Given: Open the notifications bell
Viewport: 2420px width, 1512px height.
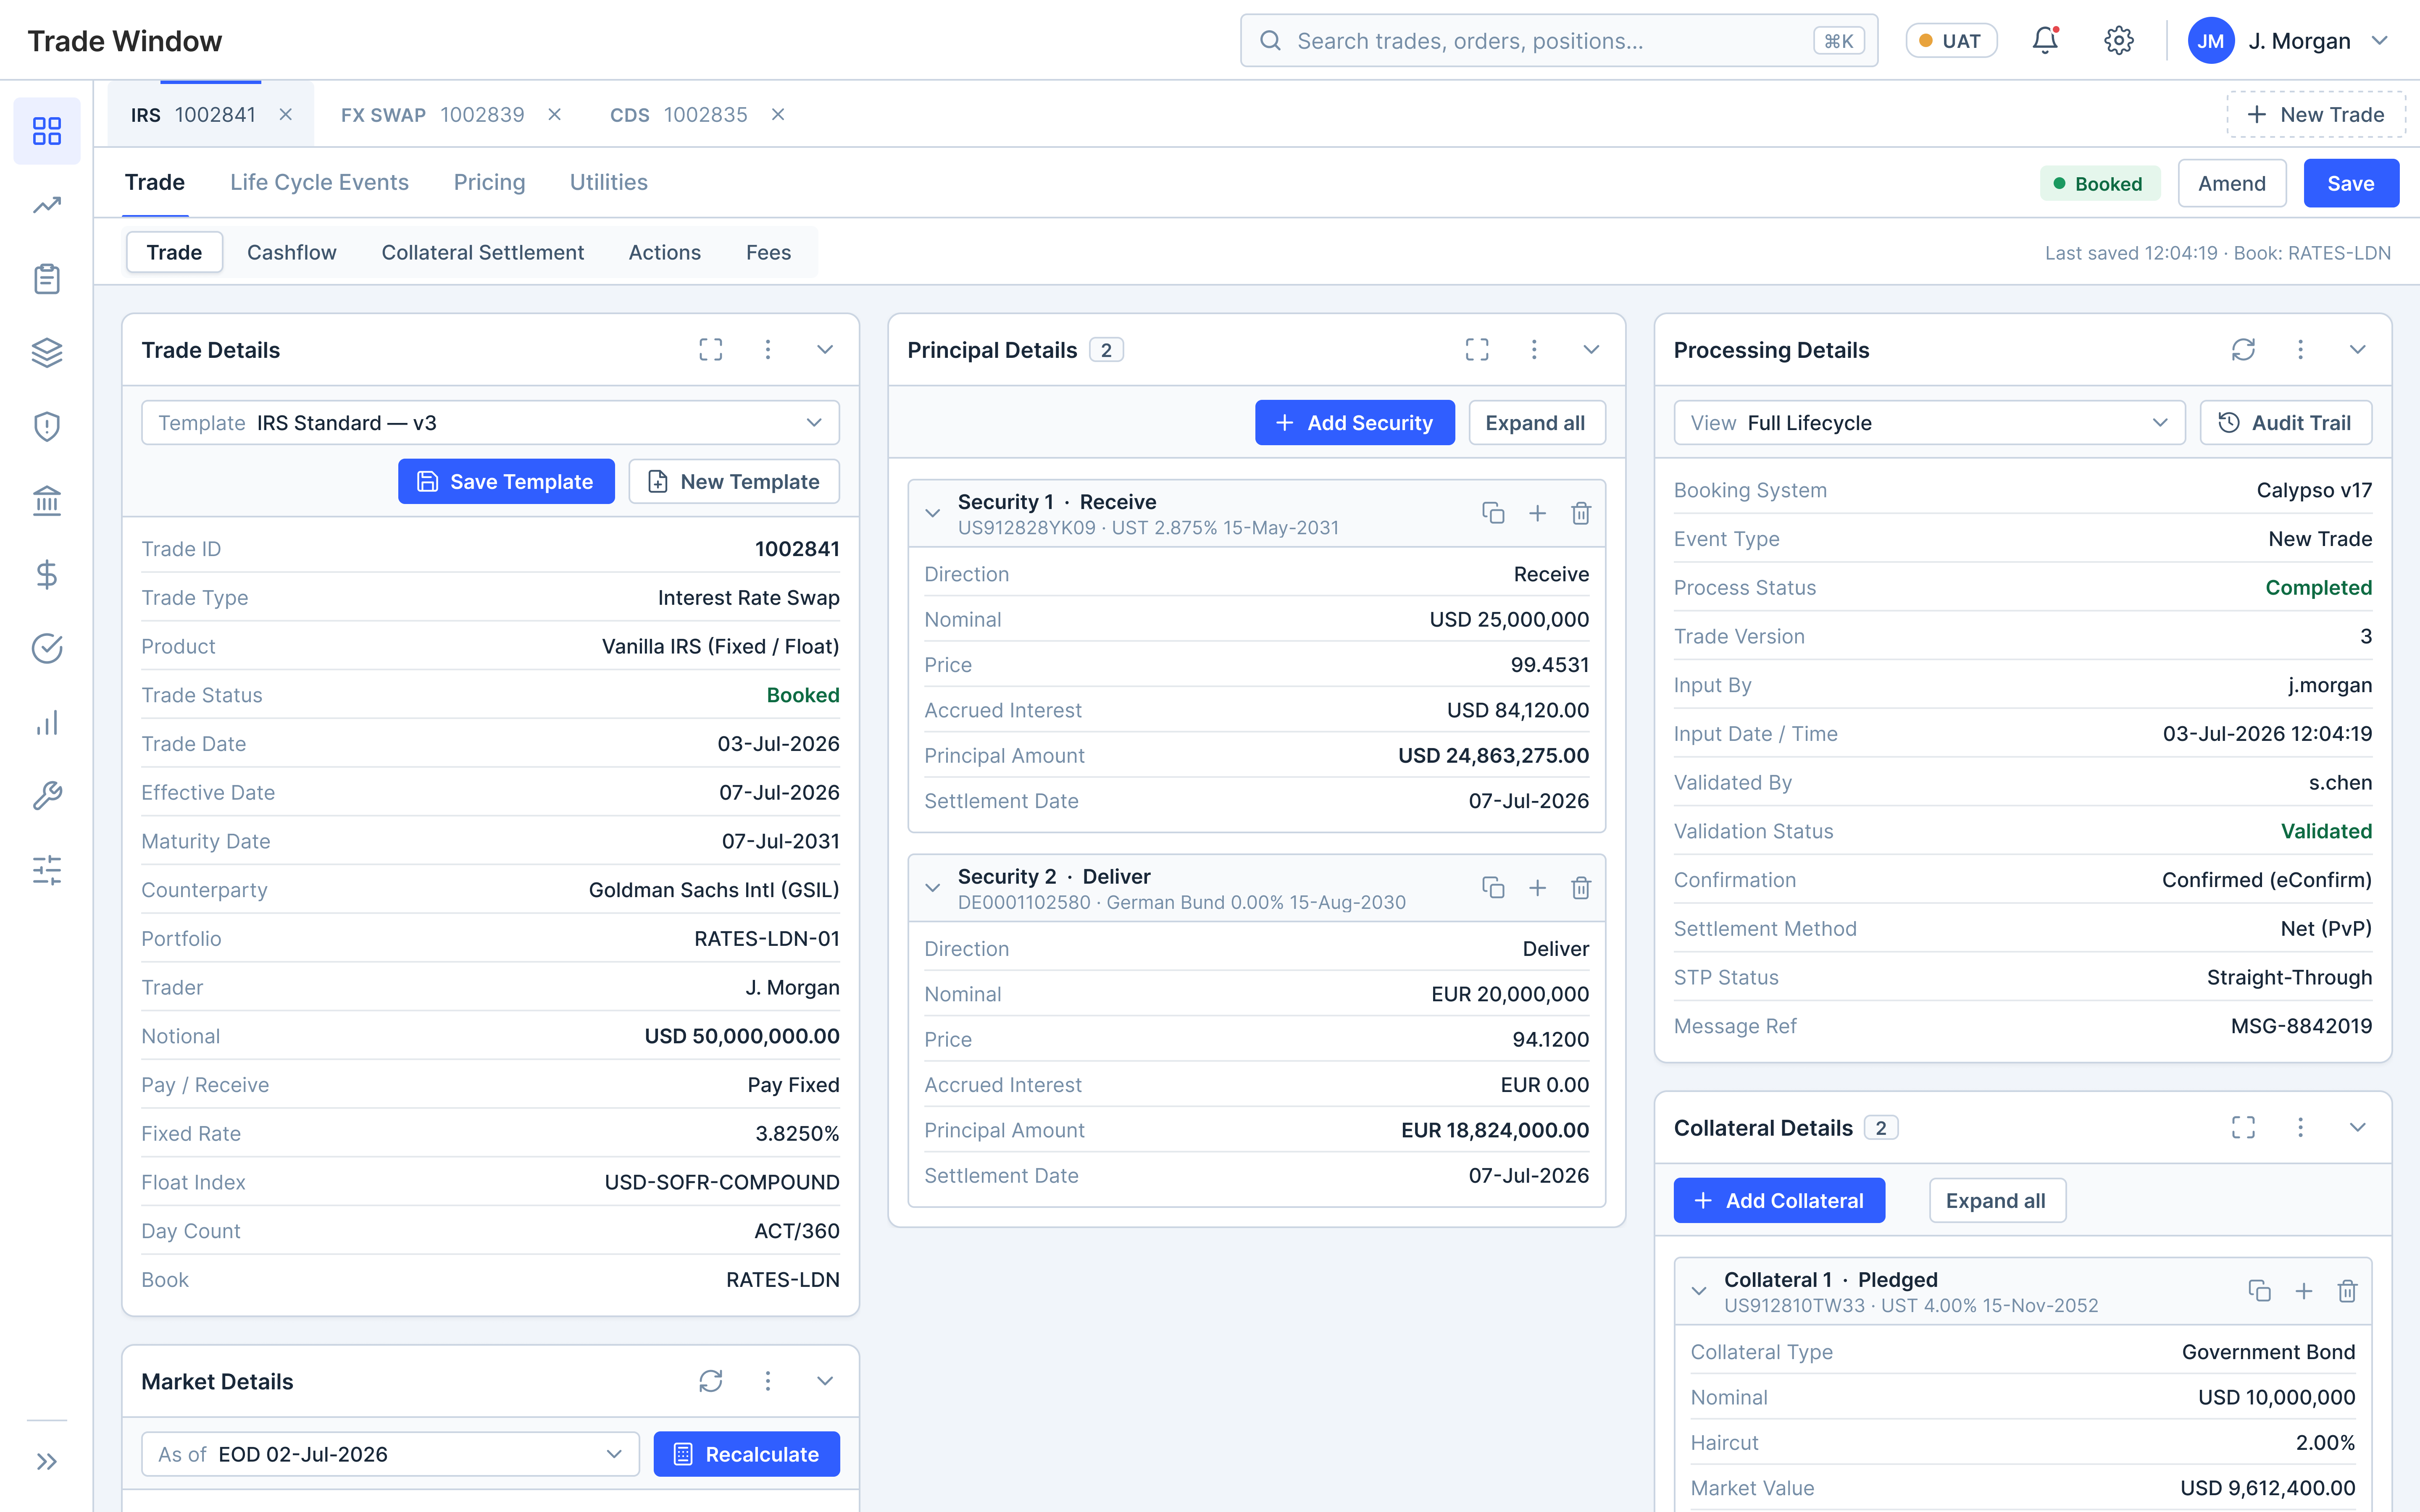Looking at the screenshot, I should point(2045,41).
